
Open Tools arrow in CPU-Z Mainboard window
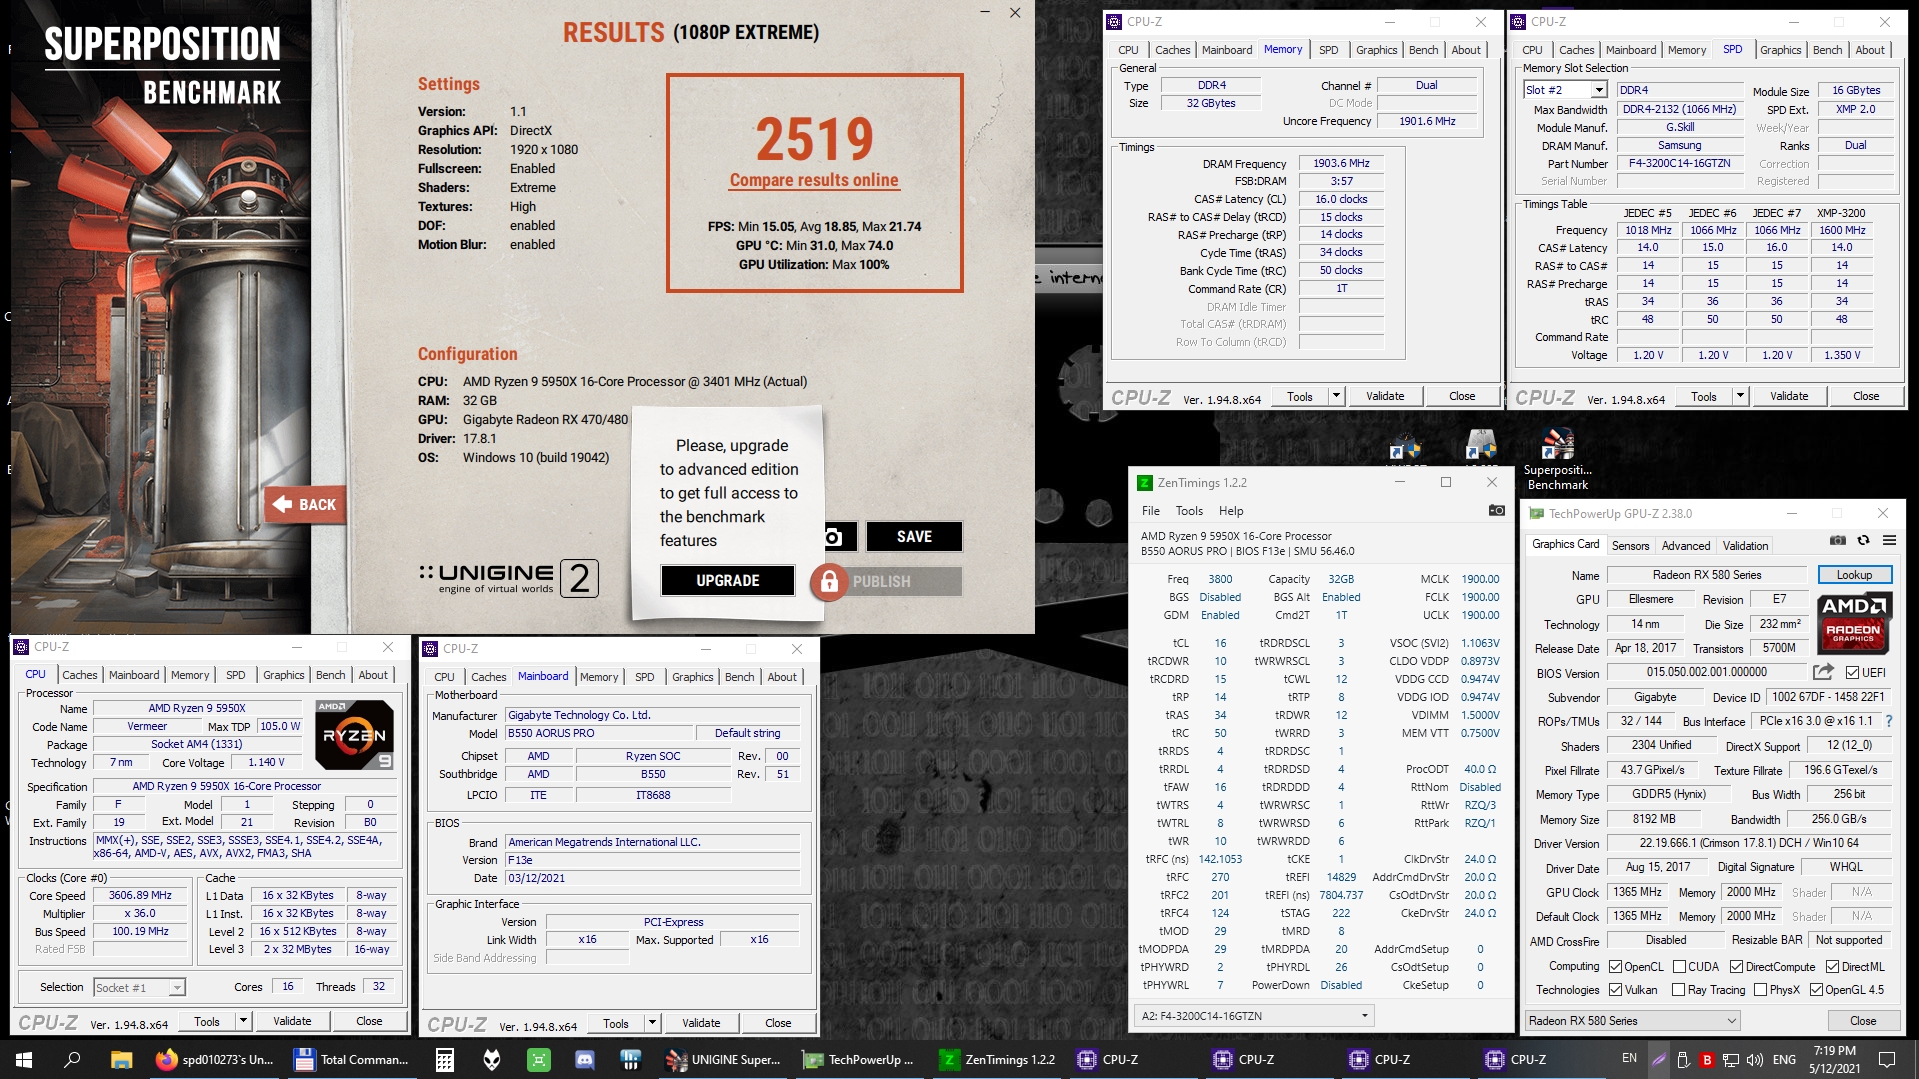tap(652, 1023)
